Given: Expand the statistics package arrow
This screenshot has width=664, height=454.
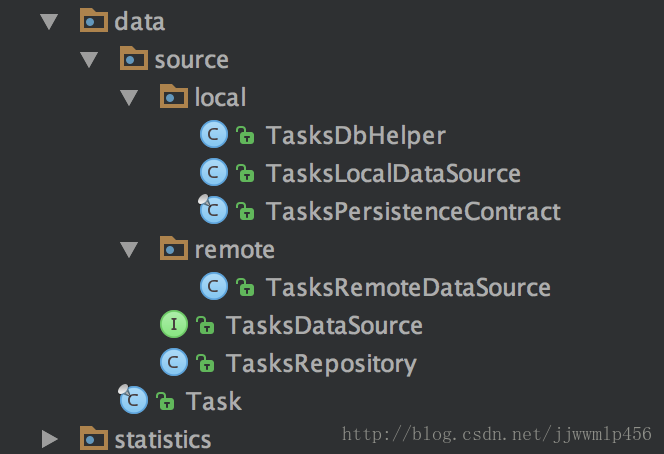Looking at the screenshot, I should pyautogui.click(x=49, y=439).
